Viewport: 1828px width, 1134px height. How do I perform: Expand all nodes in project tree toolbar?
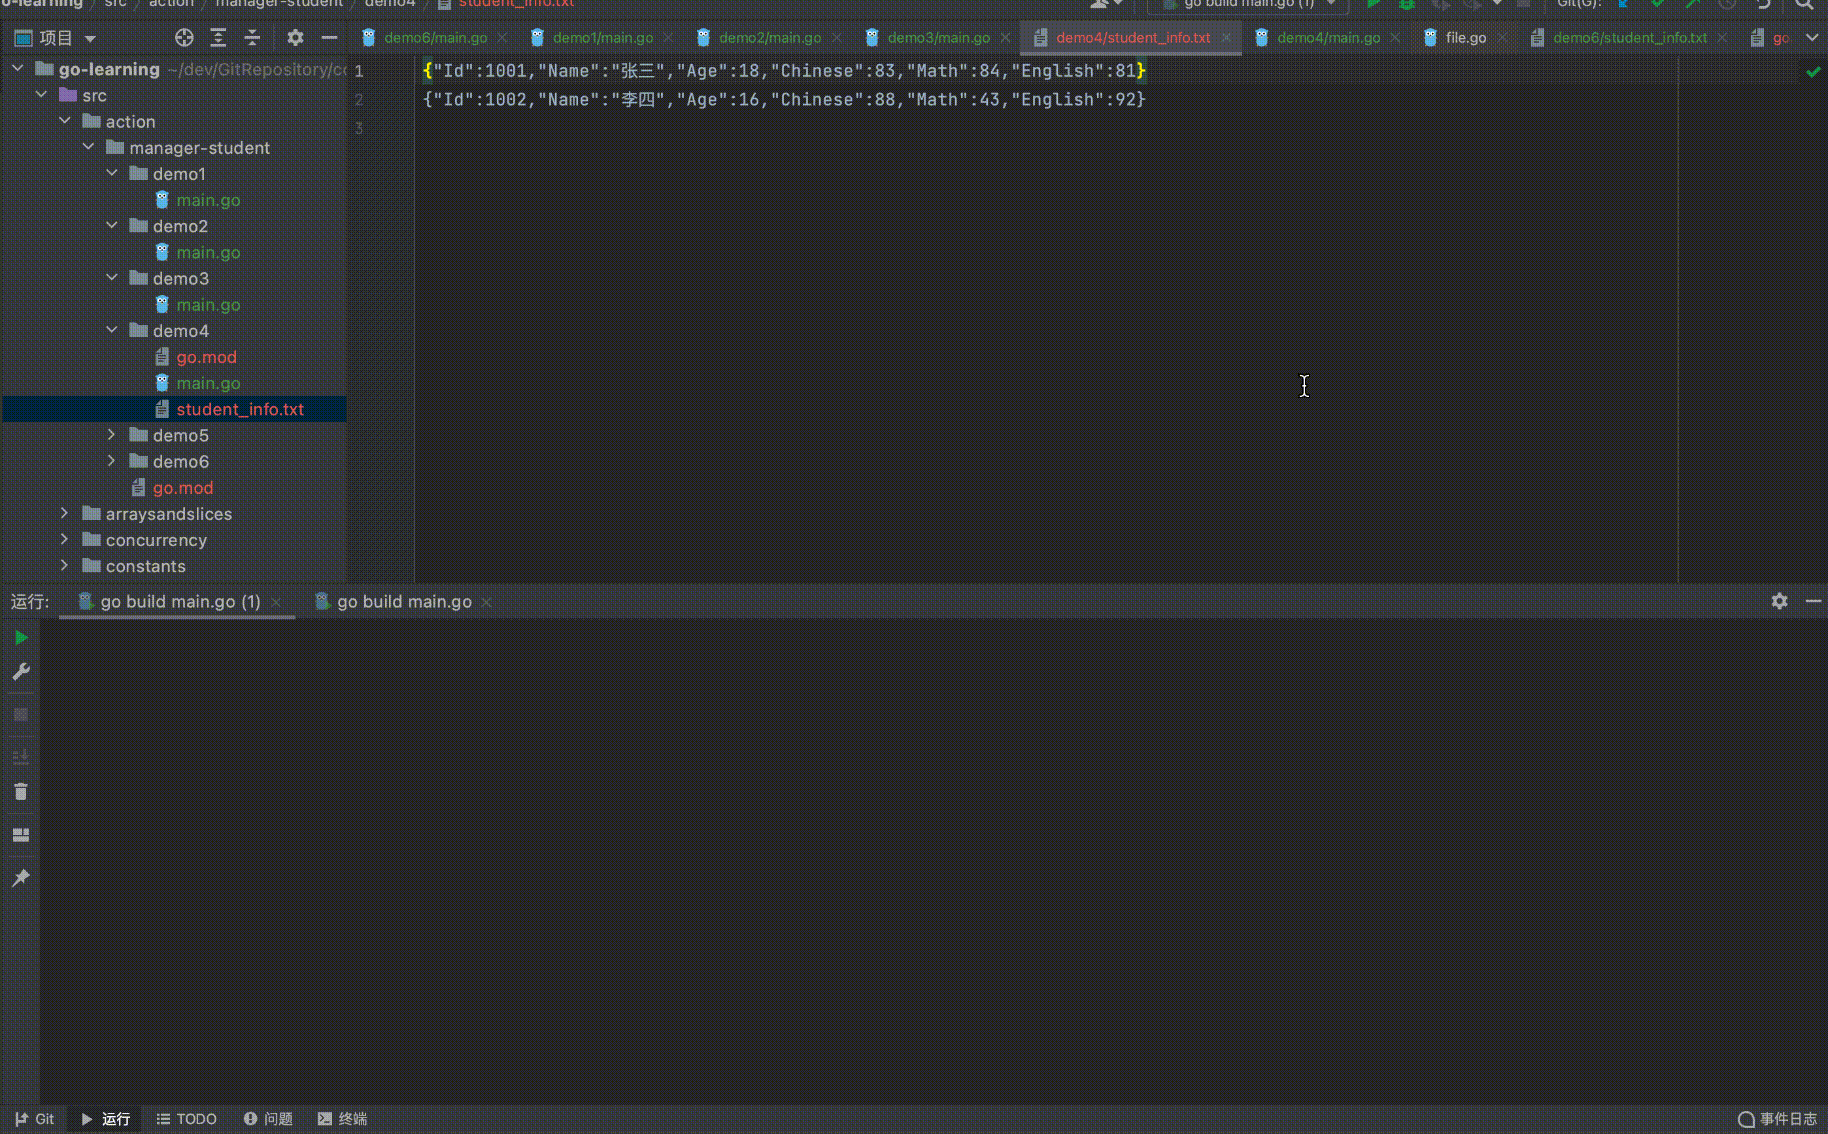pyautogui.click(x=218, y=38)
